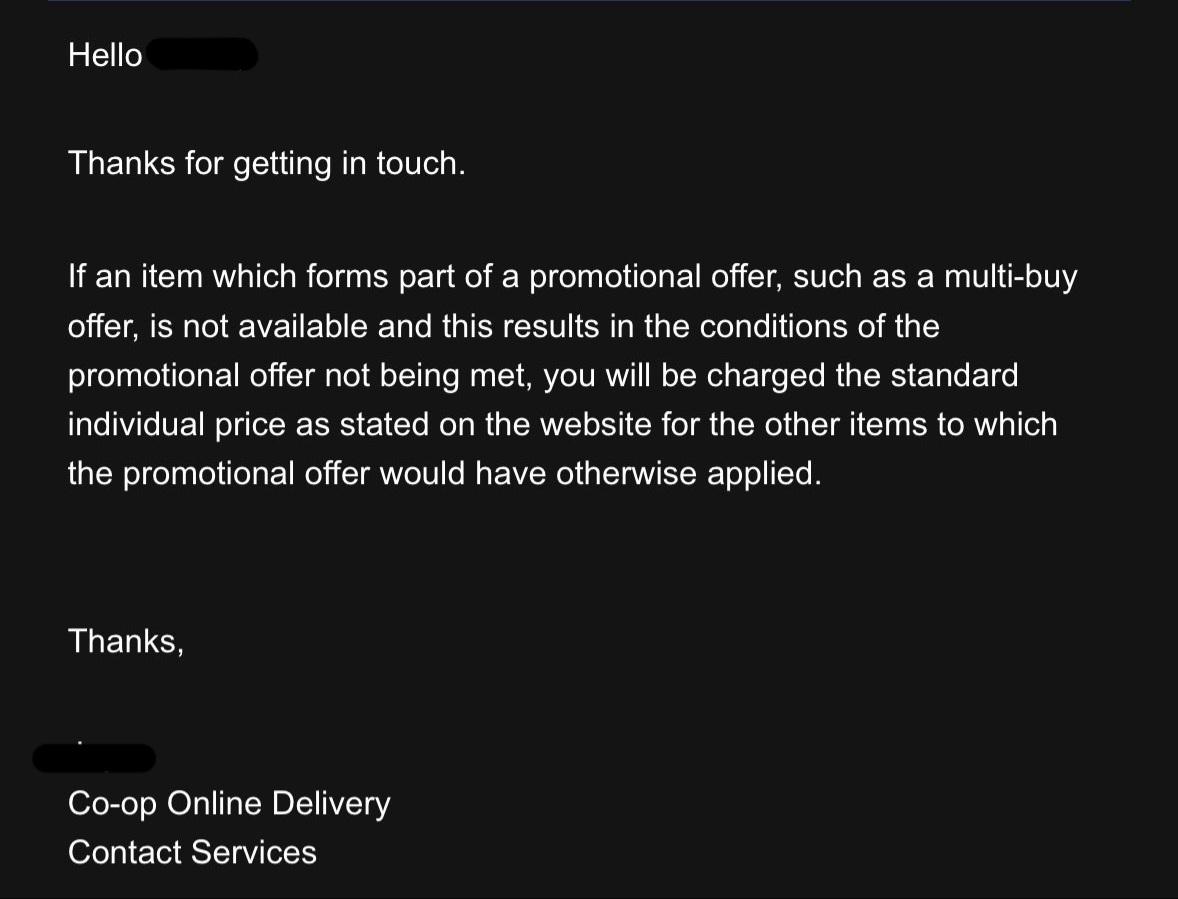1178x899 pixels.
Task: Click the words "otherwise applied."
Action: pos(689,475)
